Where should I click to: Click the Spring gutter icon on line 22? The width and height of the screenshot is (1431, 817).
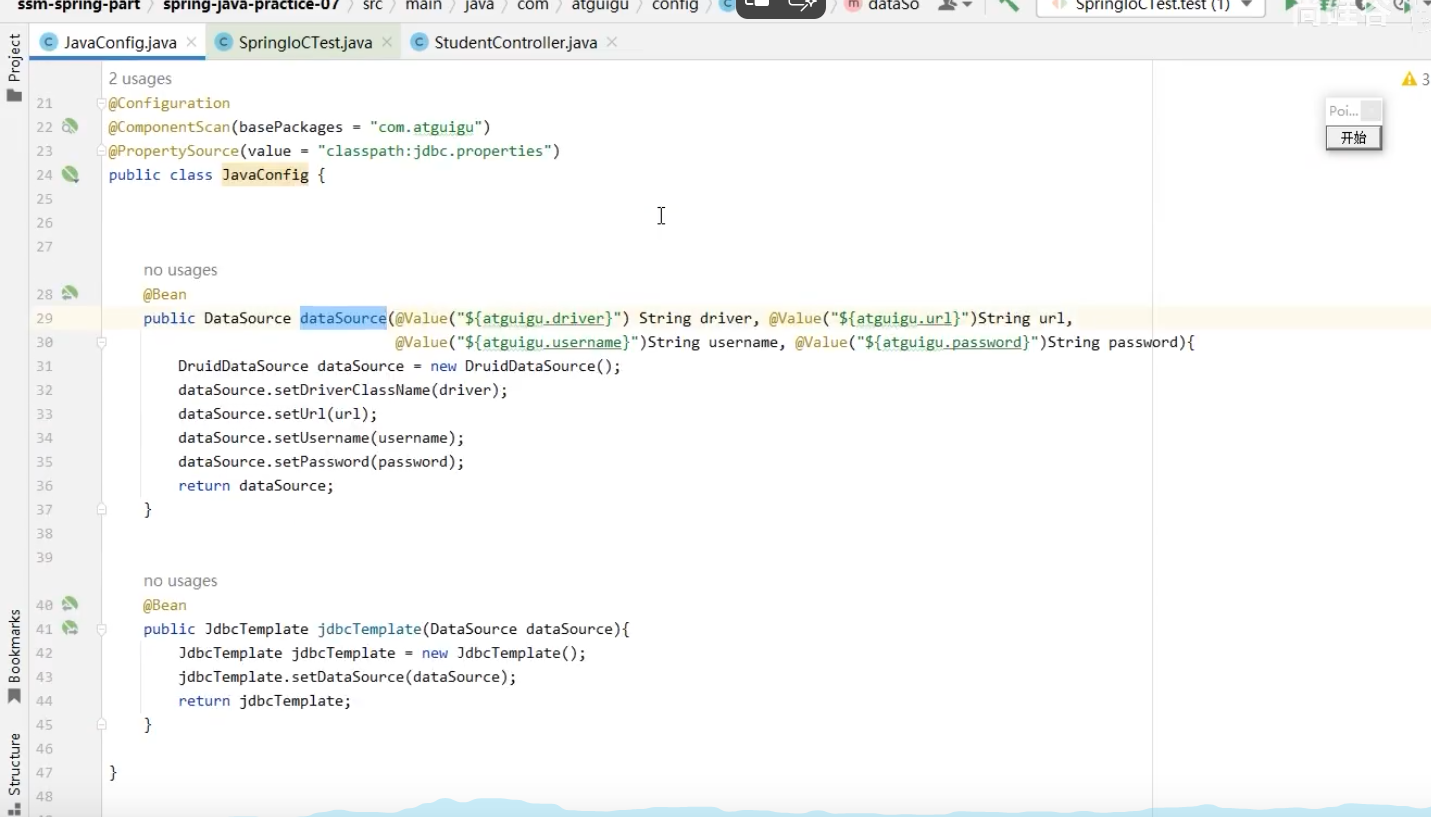[69, 127]
